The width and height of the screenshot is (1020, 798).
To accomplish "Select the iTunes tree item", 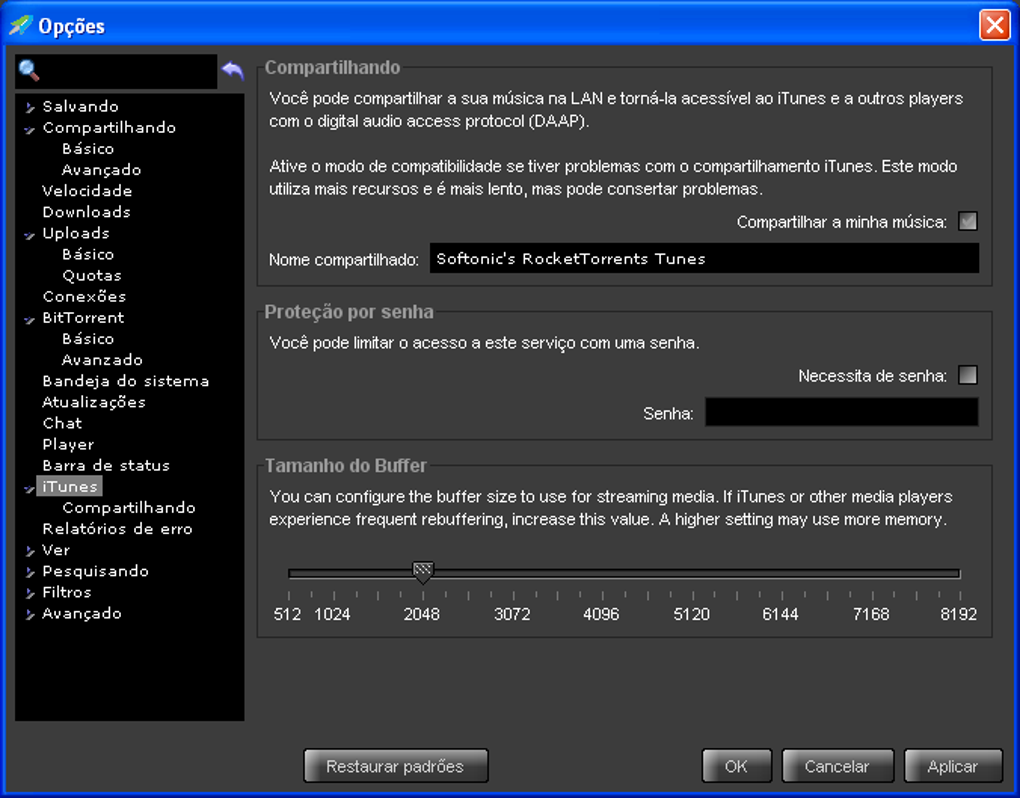I will pyautogui.click(x=70, y=486).
